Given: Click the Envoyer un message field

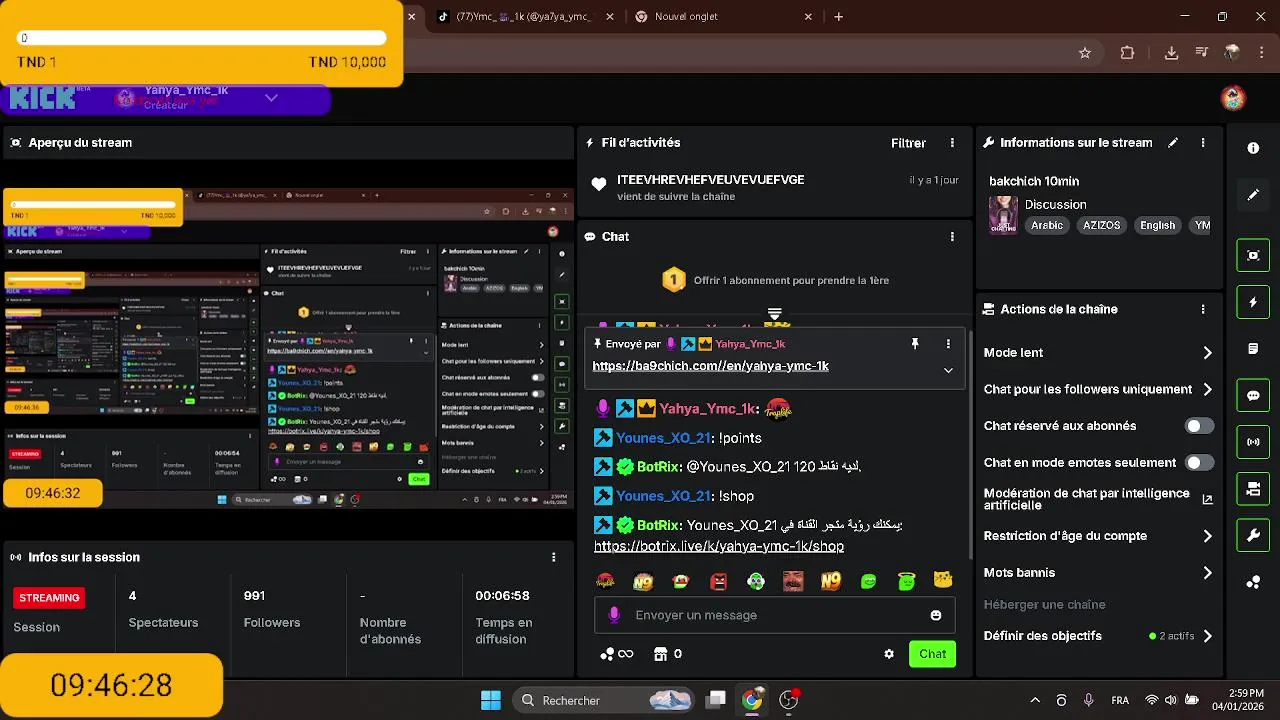Looking at the screenshot, I should 775,615.
